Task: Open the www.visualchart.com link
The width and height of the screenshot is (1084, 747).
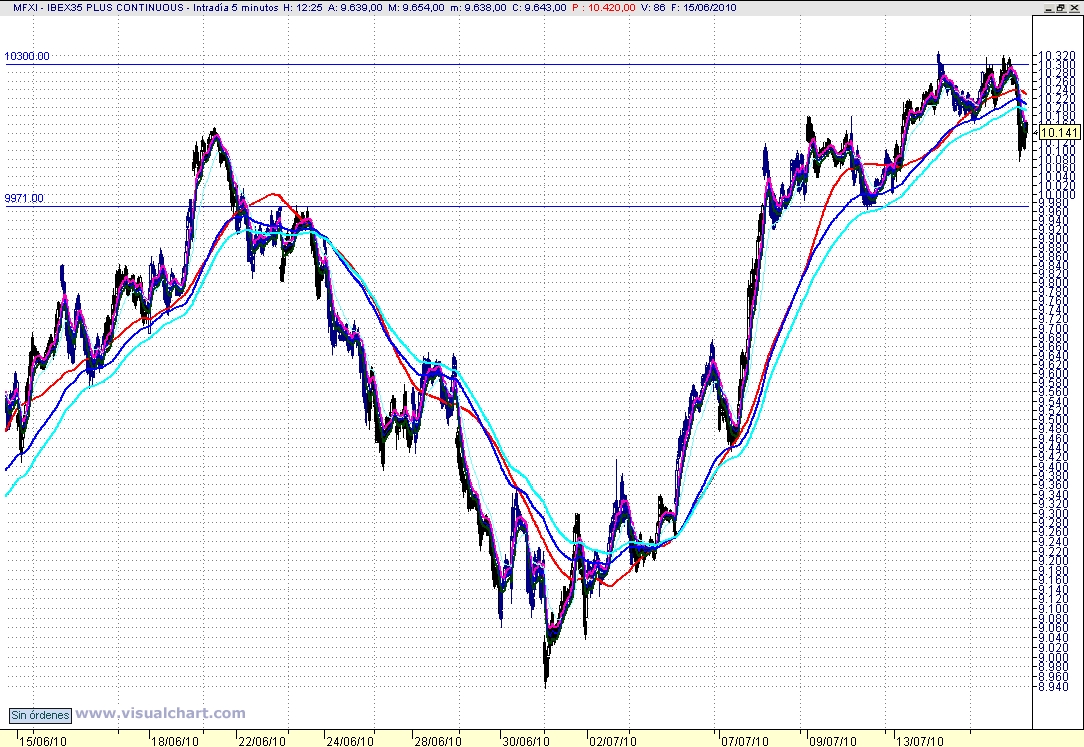Action: tap(160, 713)
